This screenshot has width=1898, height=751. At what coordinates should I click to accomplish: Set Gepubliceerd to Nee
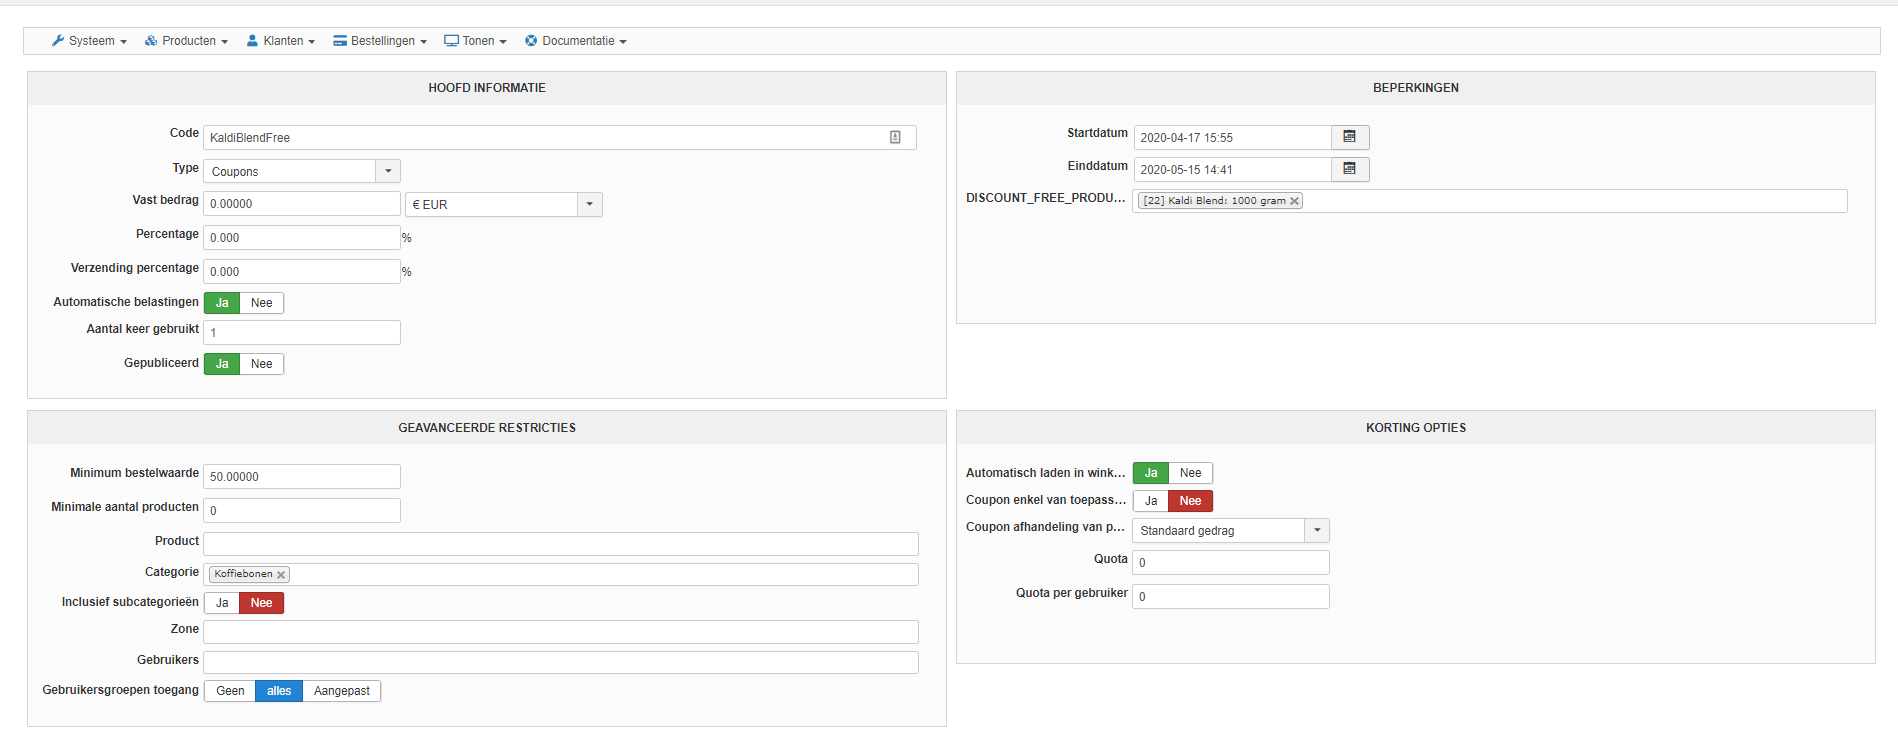tap(262, 364)
